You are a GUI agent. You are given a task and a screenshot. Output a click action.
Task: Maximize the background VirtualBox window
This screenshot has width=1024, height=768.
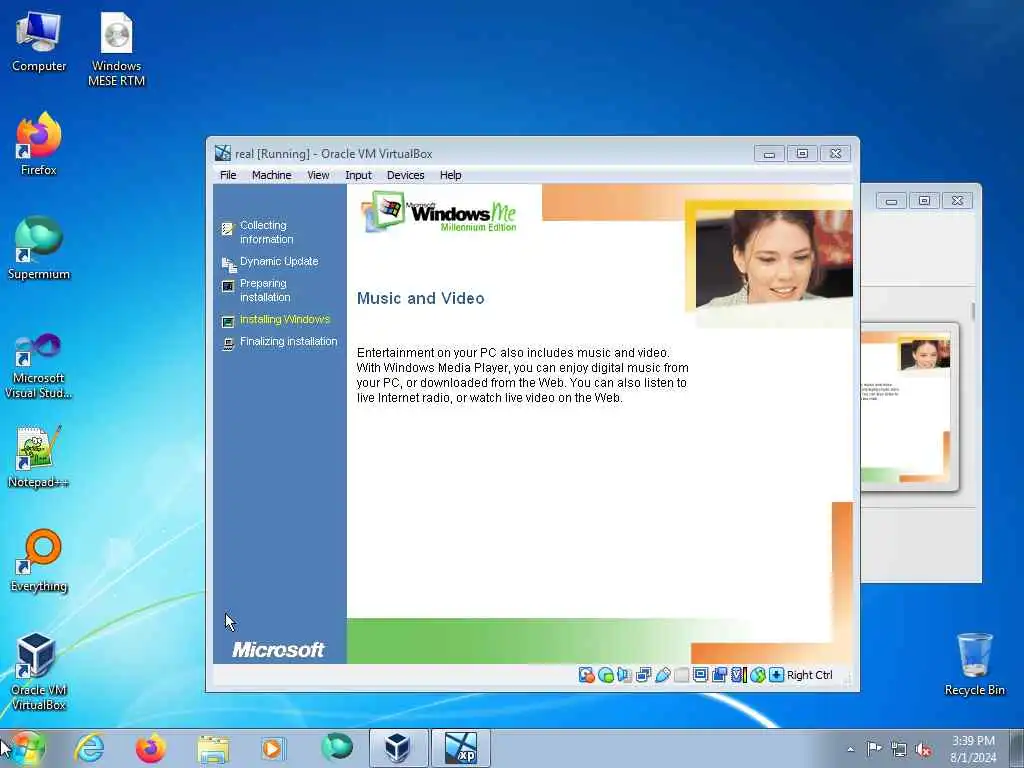coord(924,201)
